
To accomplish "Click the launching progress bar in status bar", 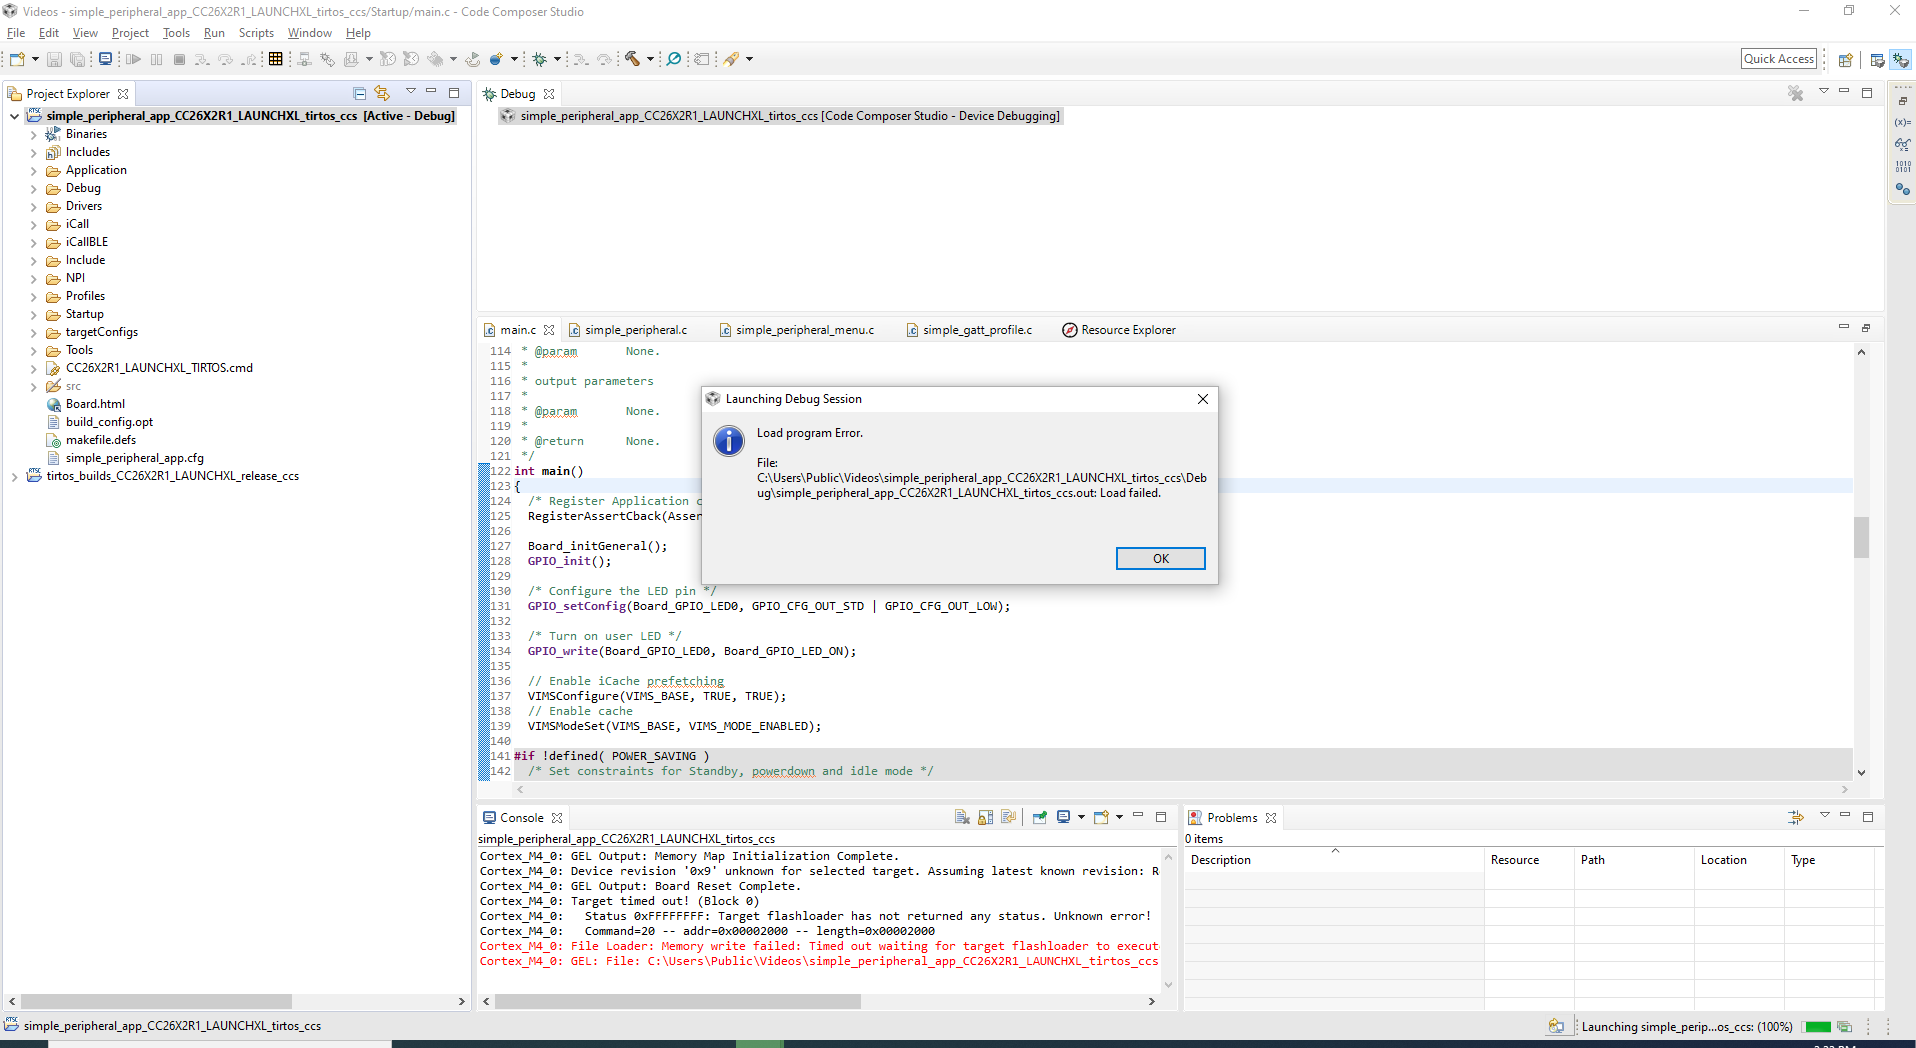I will pos(1818,1027).
